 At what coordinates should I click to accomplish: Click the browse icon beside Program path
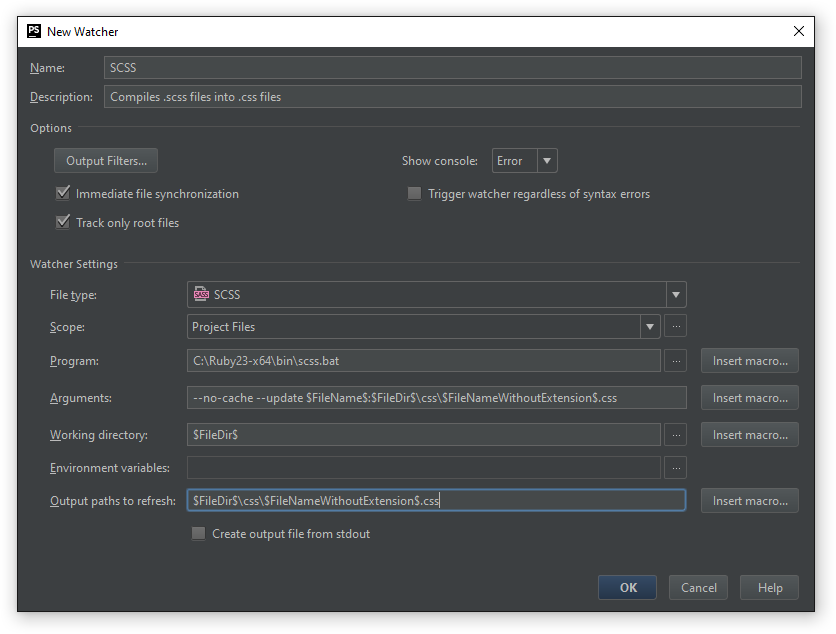tap(676, 361)
